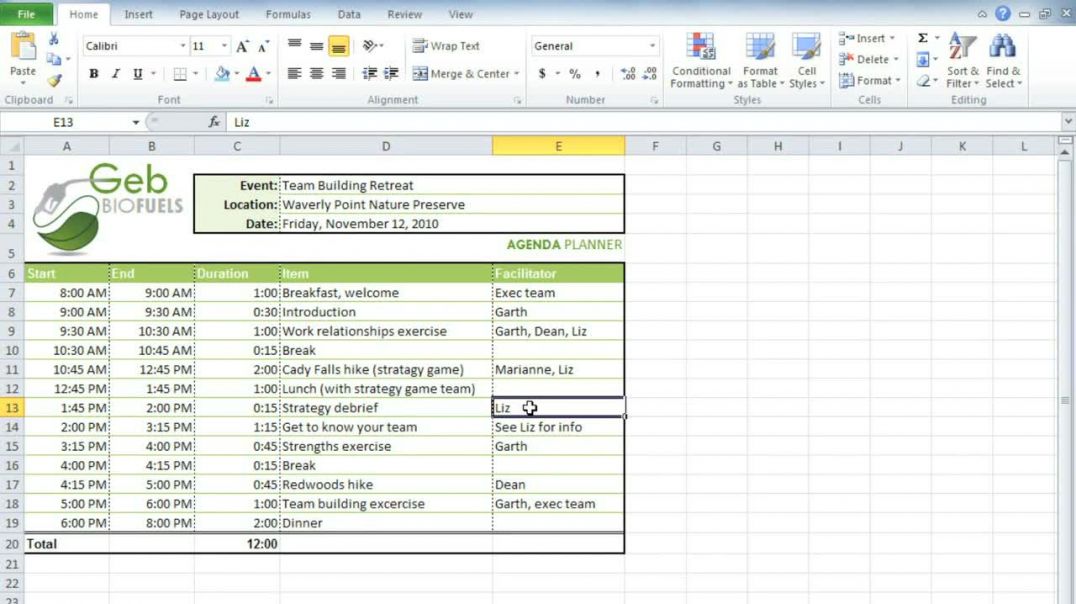
Task: Decrease font size with Shrink Font
Action: (x=264, y=46)
